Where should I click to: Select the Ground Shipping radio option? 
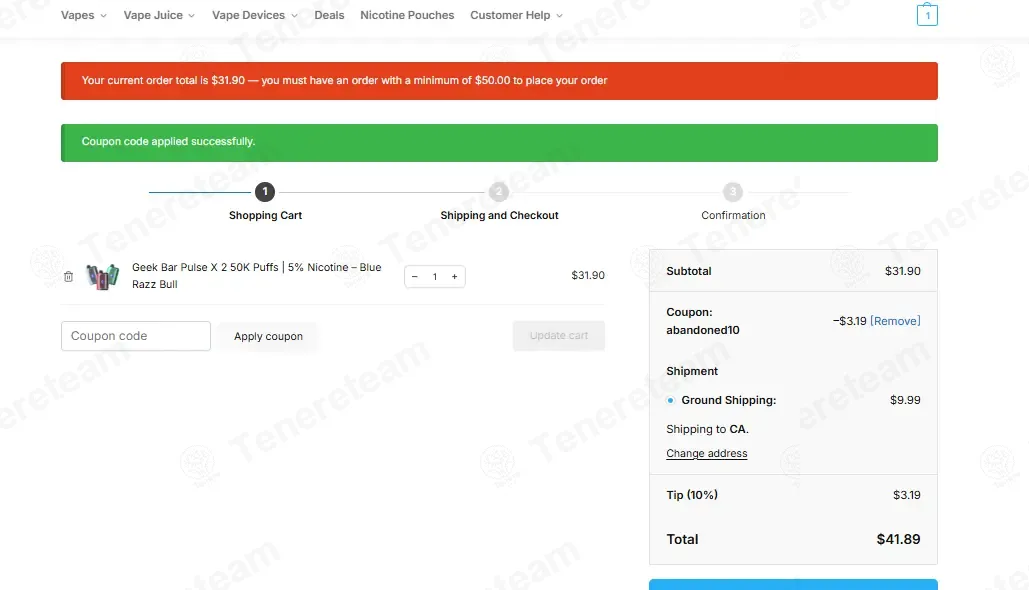pos(670,400)
